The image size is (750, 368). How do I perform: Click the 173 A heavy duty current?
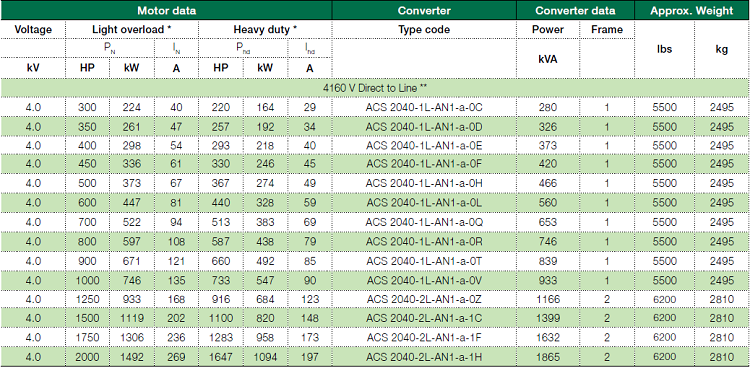click(x=309, y=337)
